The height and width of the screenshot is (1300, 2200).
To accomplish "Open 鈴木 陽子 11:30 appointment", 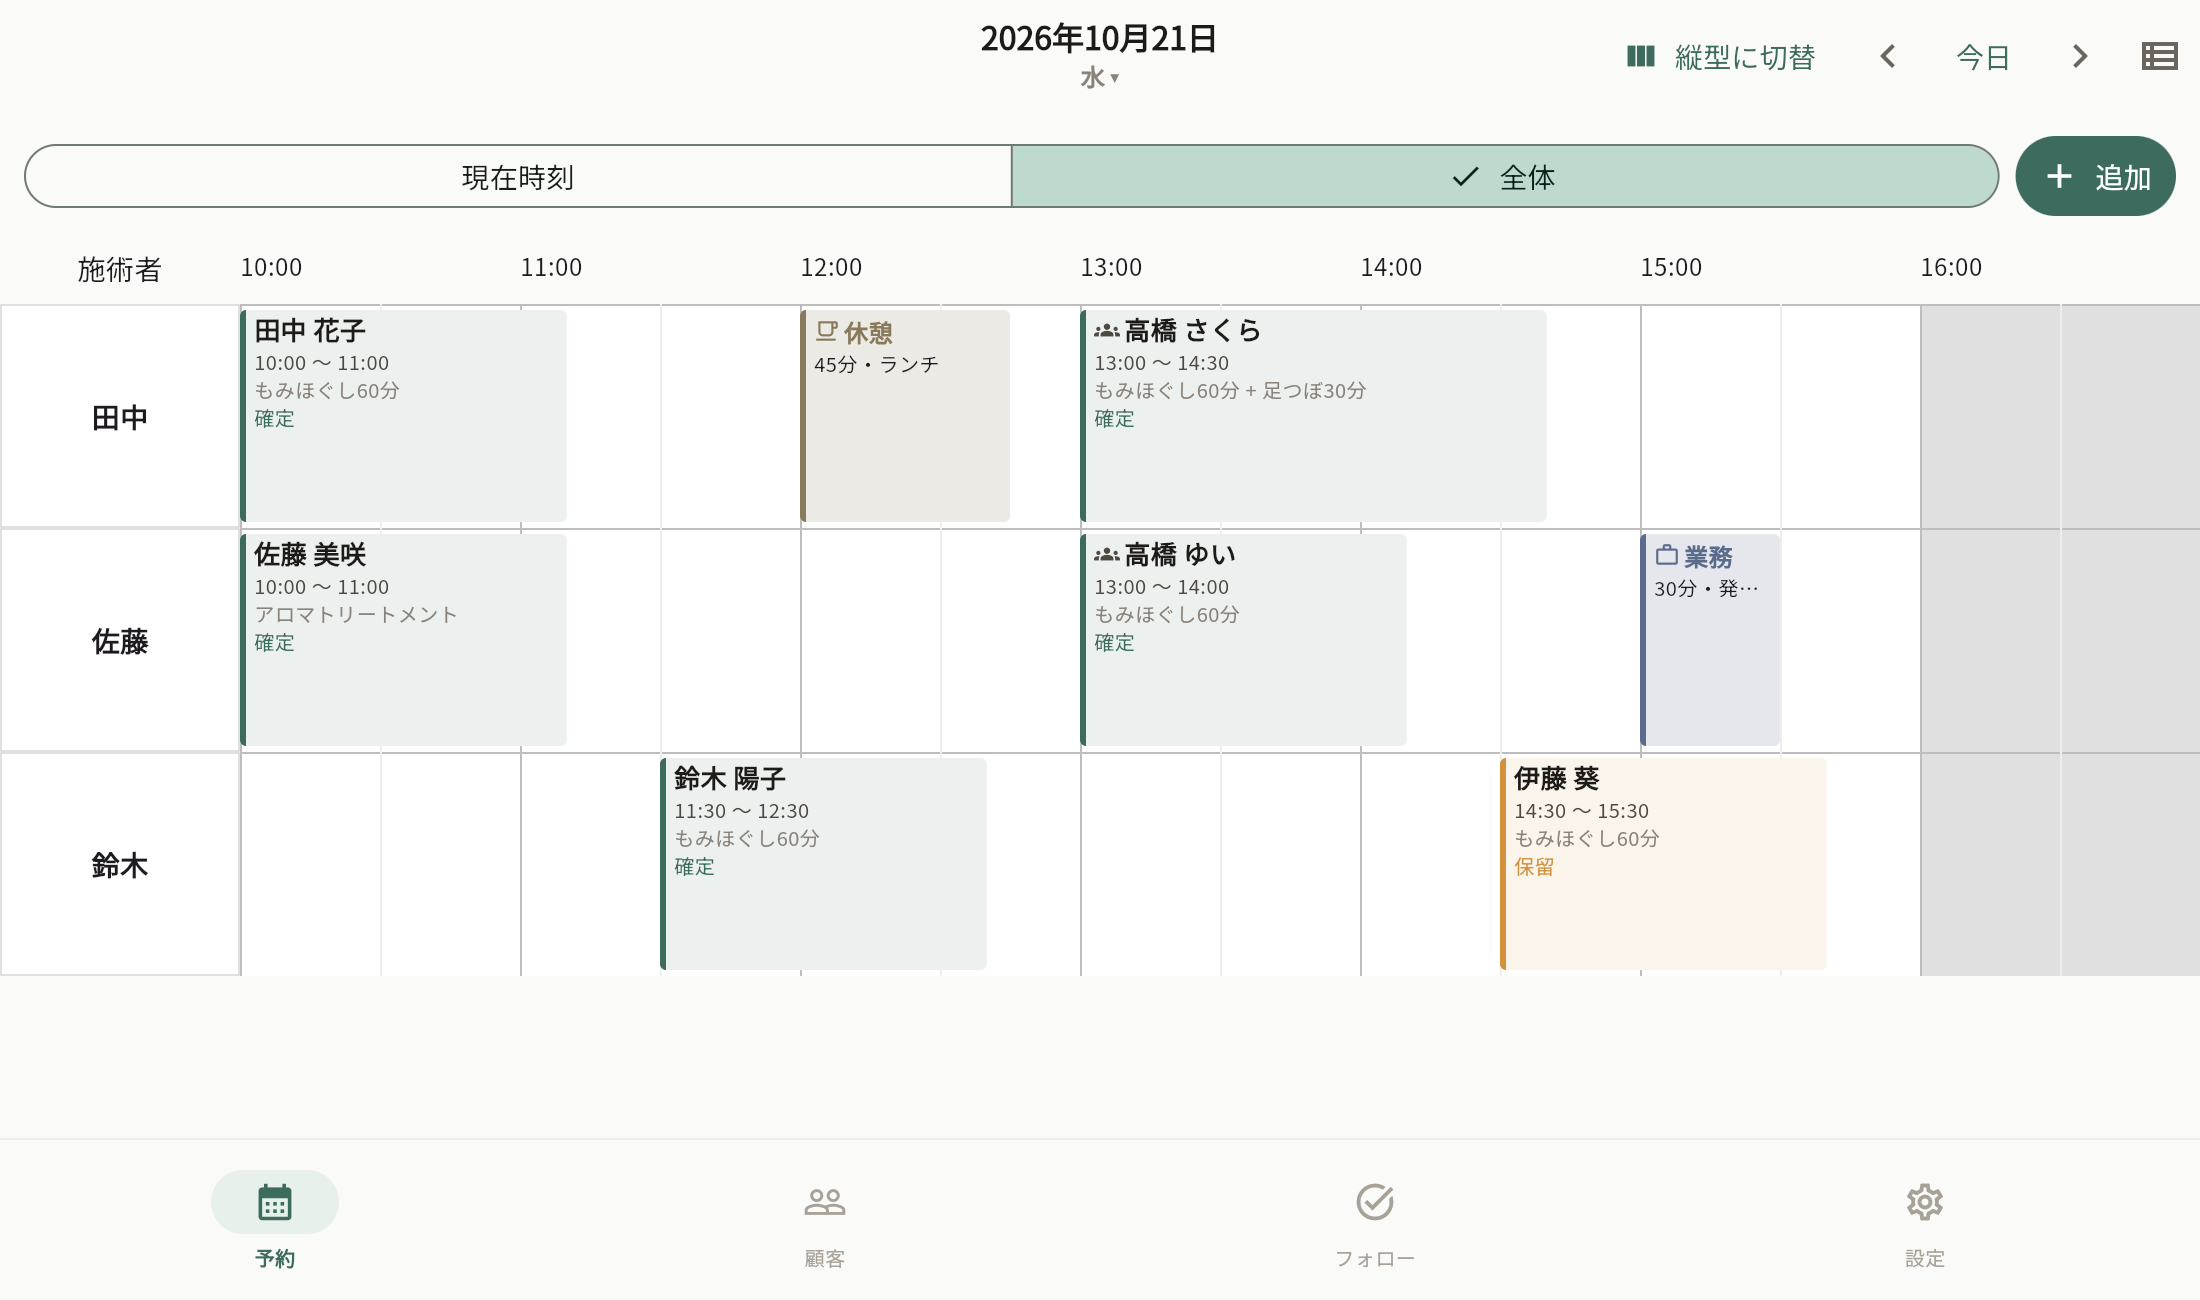I will (823, 864).
